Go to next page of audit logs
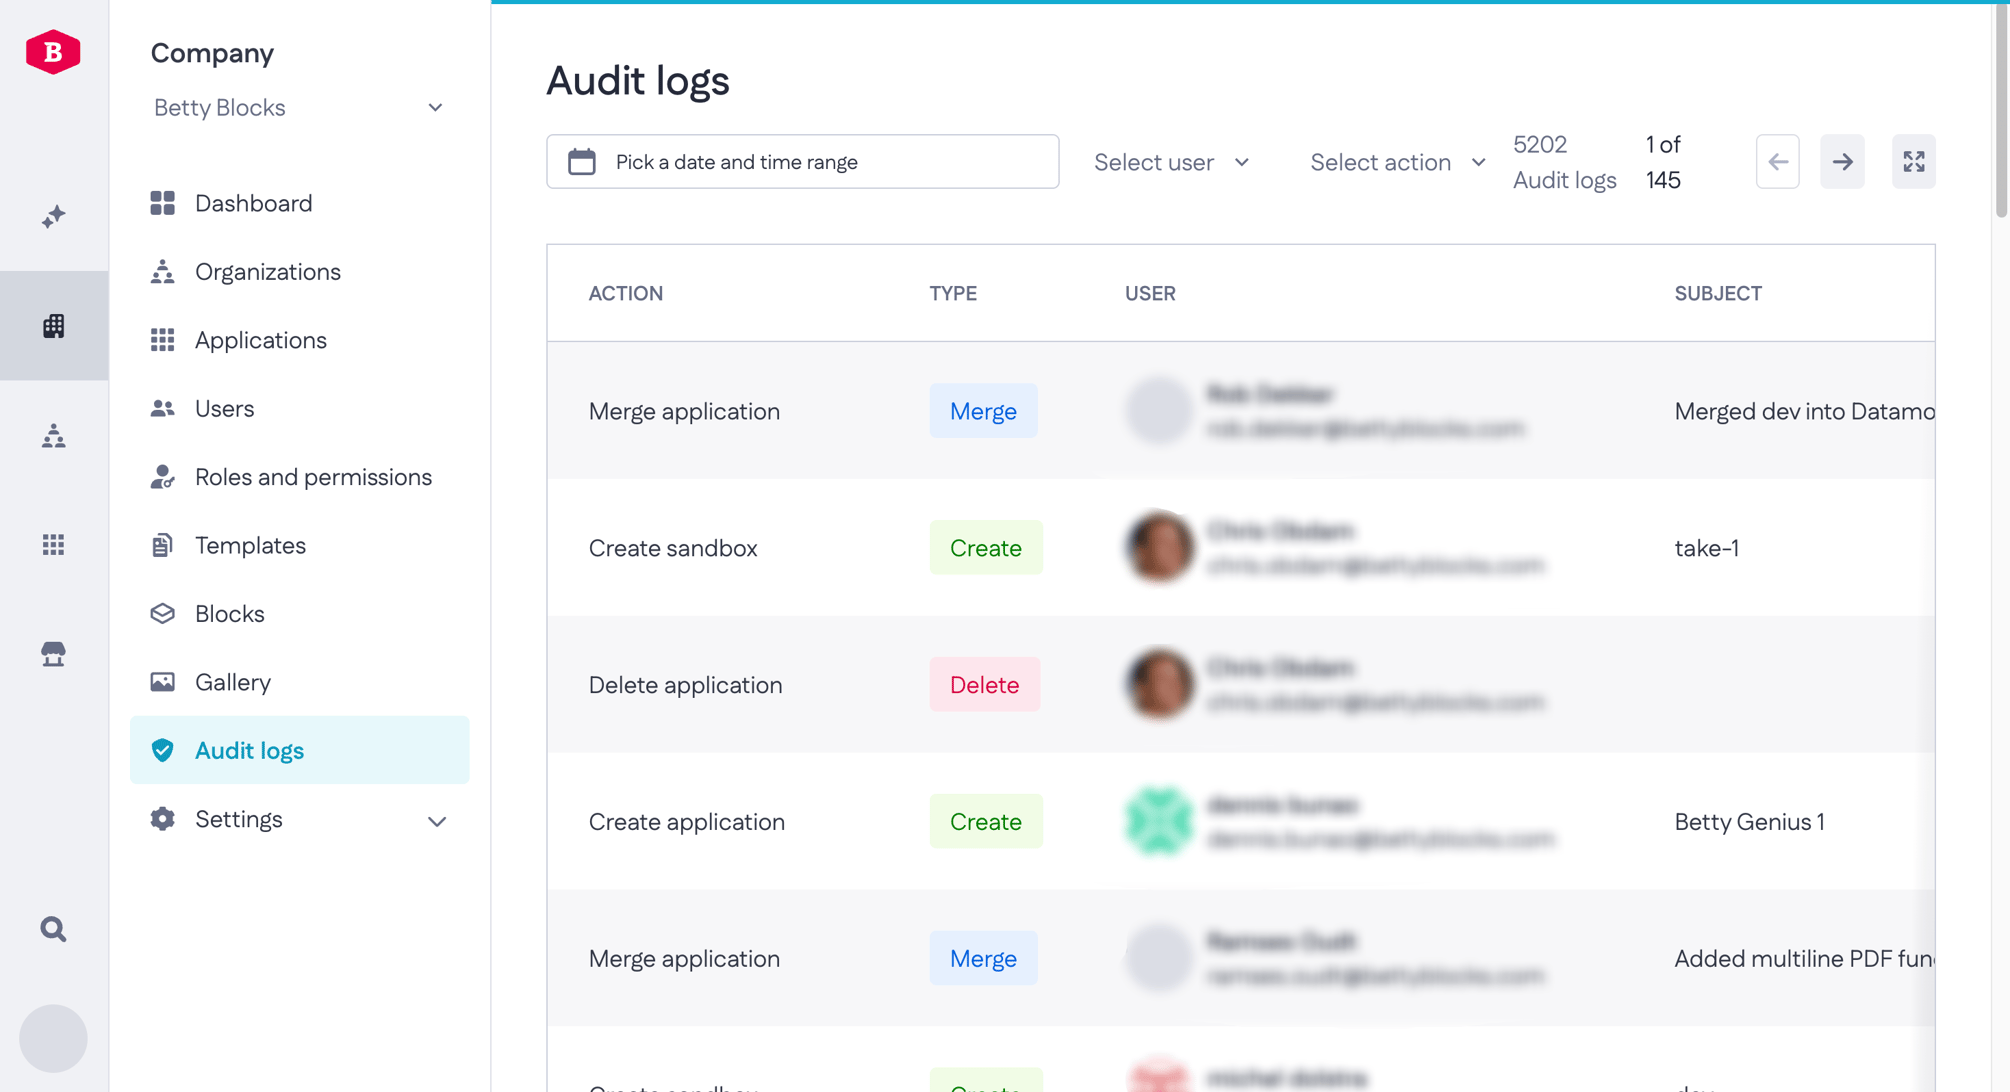 (x=1842, y=162)
